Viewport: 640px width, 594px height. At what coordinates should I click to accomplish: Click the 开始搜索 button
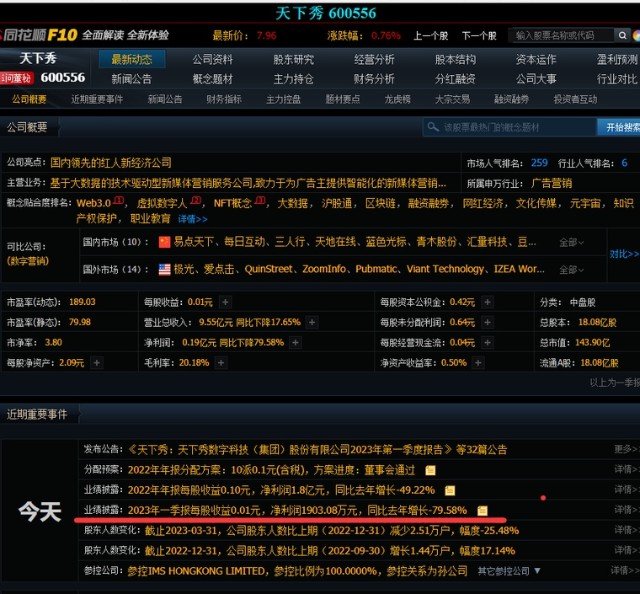(x=618, y=128)
